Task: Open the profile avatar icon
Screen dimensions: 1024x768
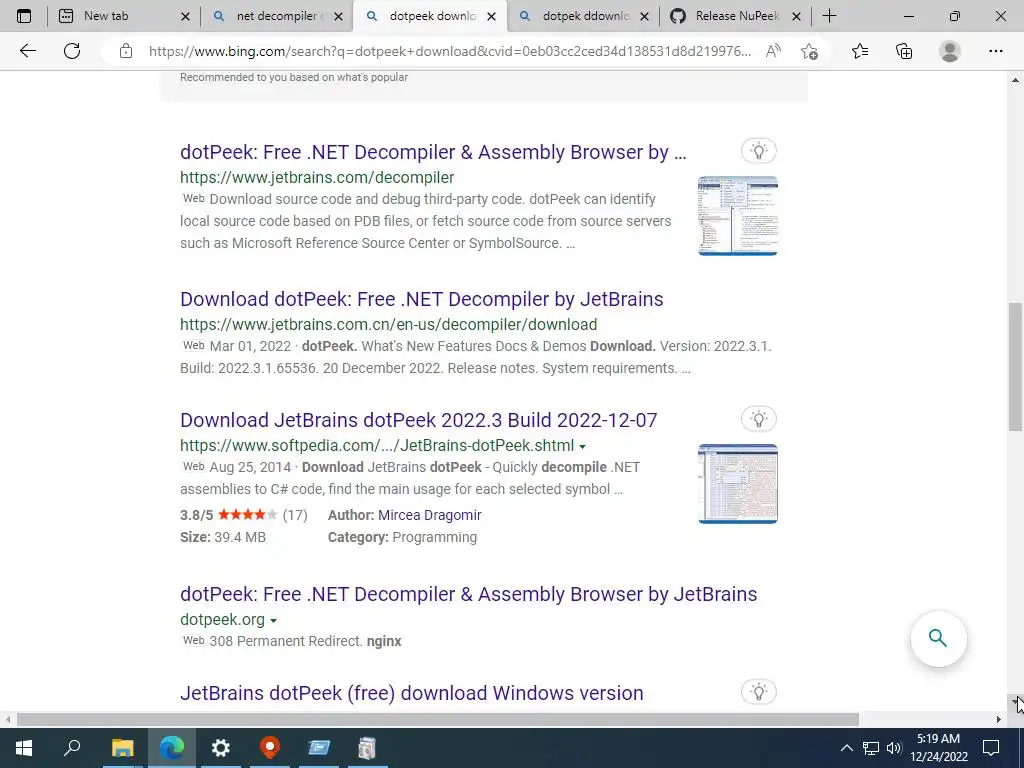Action: tap(950, 51)
